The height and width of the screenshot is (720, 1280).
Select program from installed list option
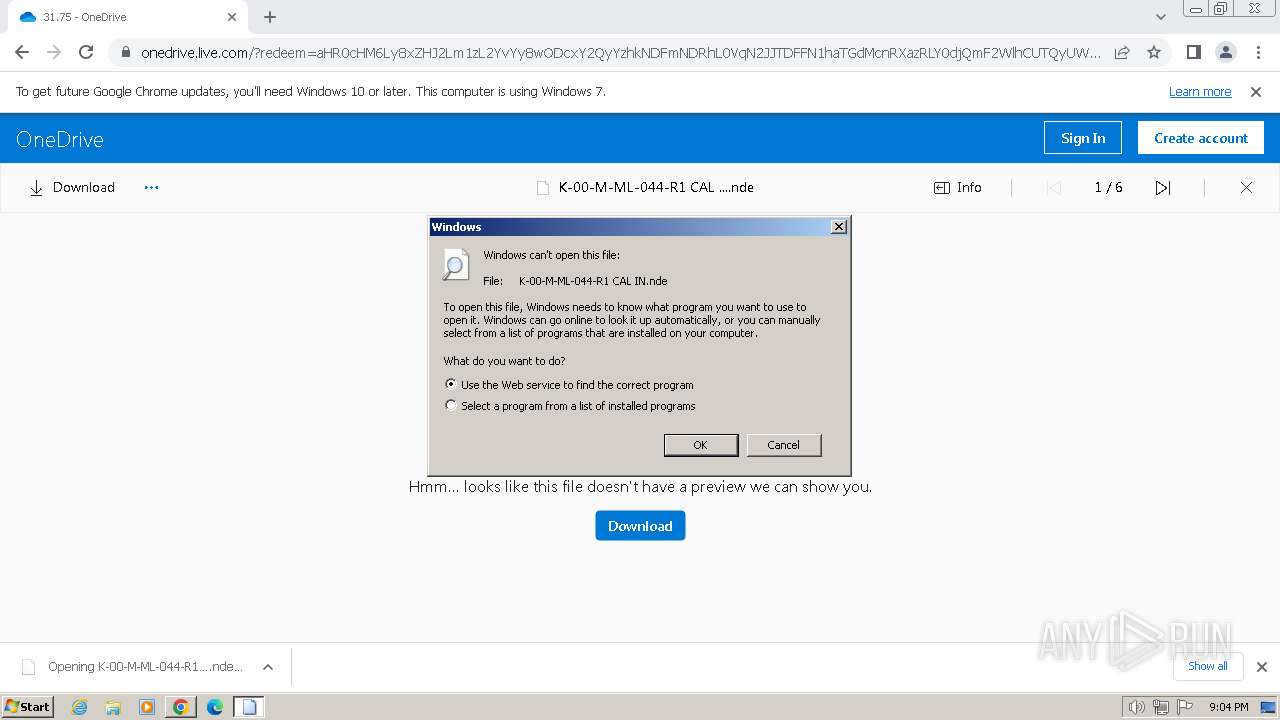(570, 406)
